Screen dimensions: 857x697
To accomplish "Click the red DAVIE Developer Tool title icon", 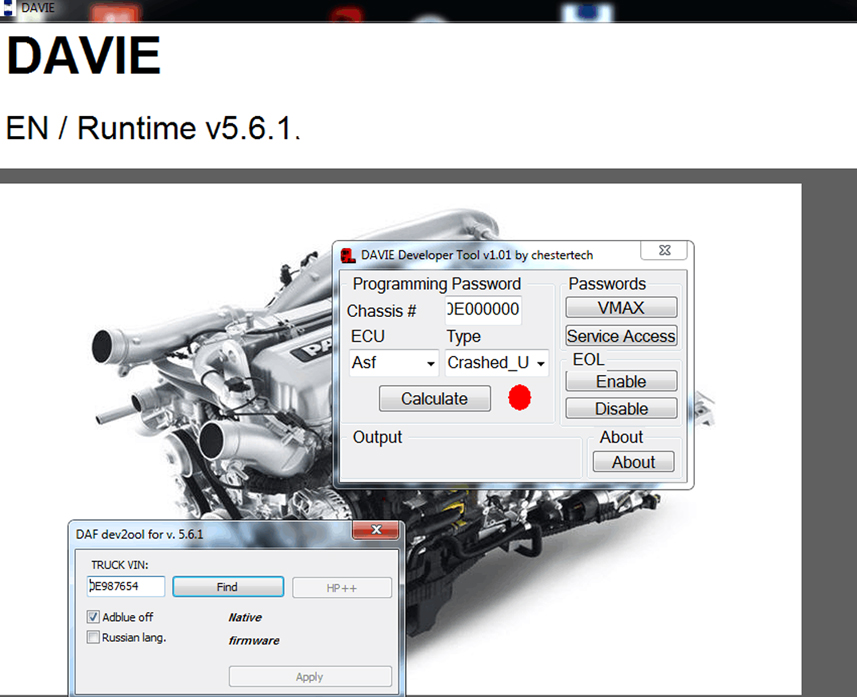I will coord(347,255).
